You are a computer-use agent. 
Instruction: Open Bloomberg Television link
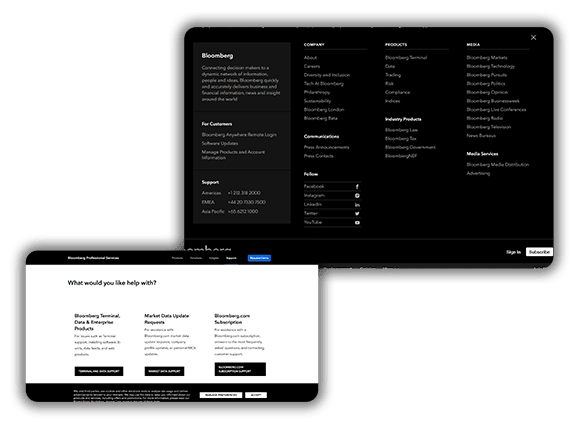[489, 127]
